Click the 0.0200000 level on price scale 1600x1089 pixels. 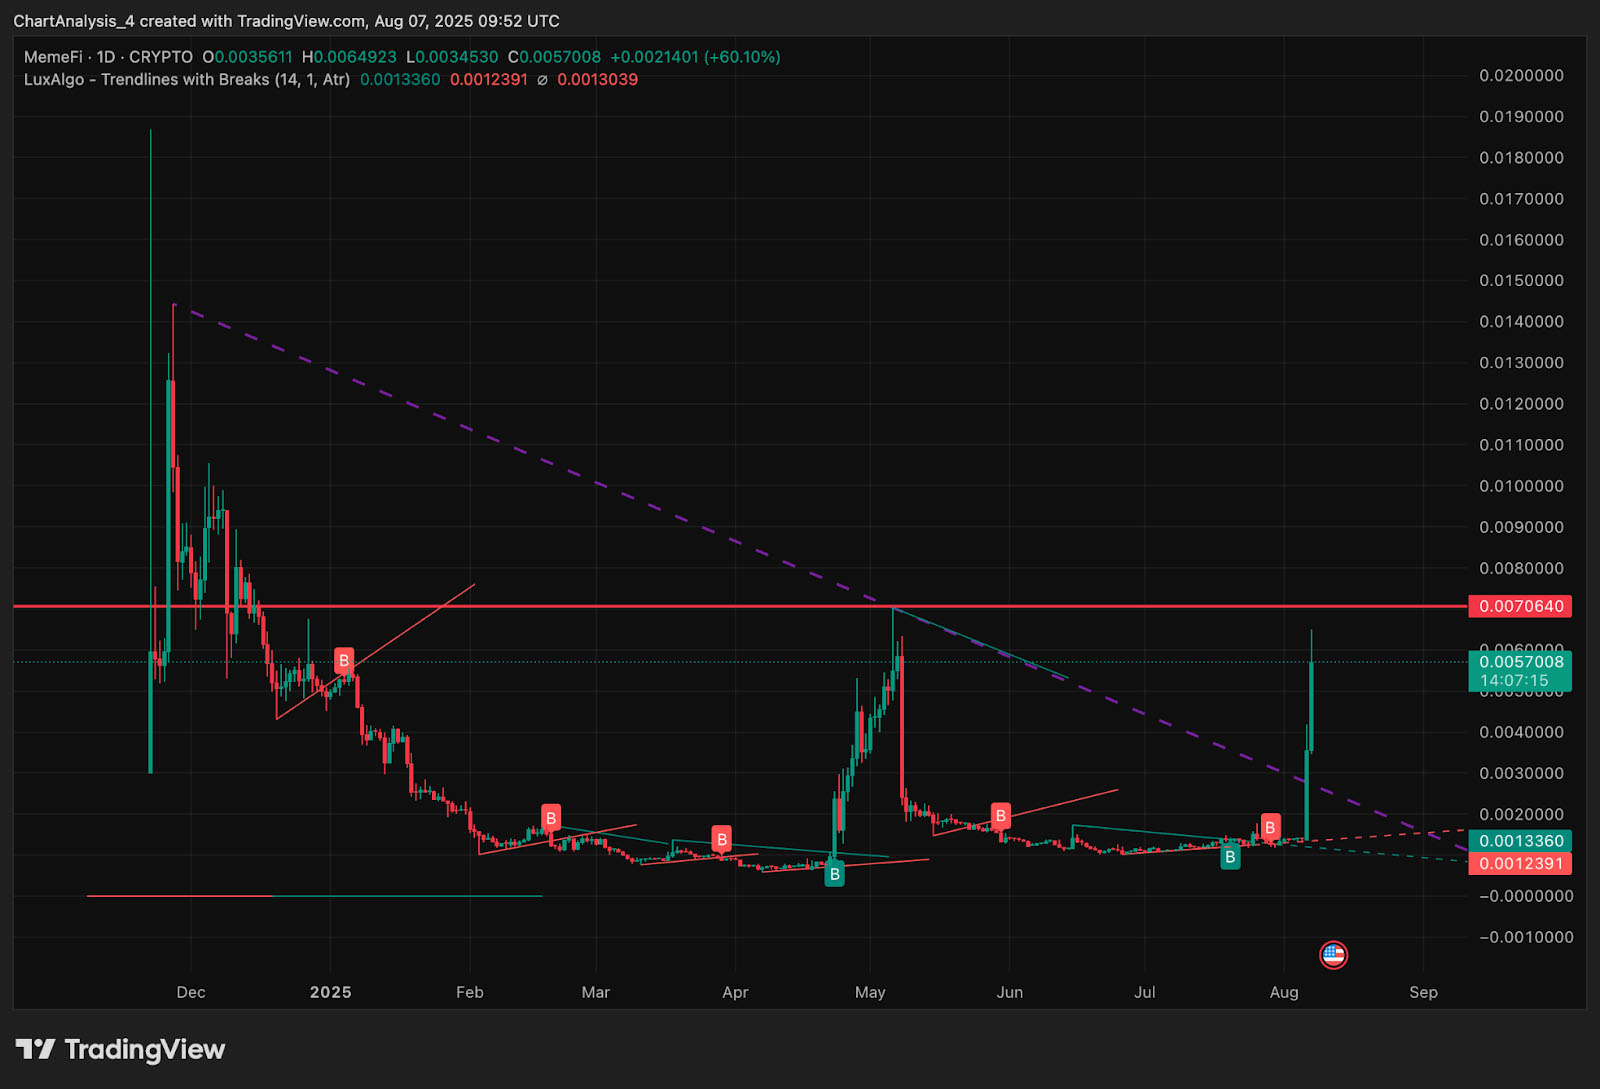[1521, 76]
